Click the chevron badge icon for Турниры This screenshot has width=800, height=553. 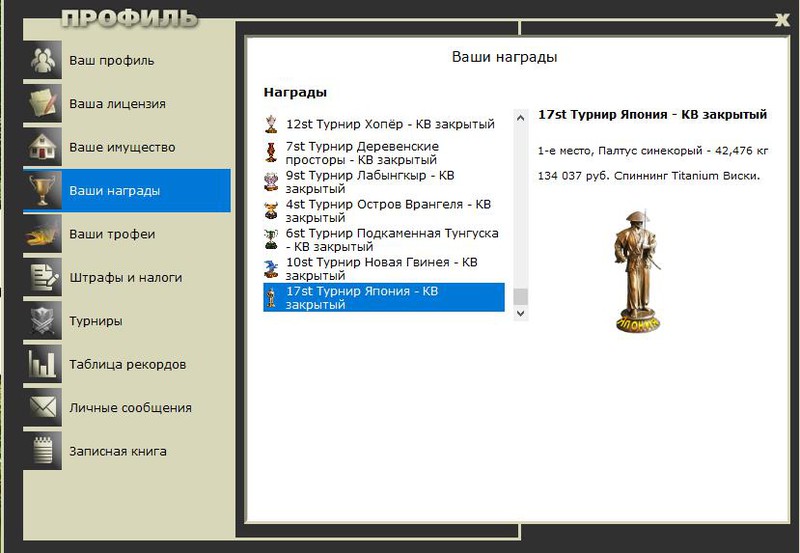point(43,320)
